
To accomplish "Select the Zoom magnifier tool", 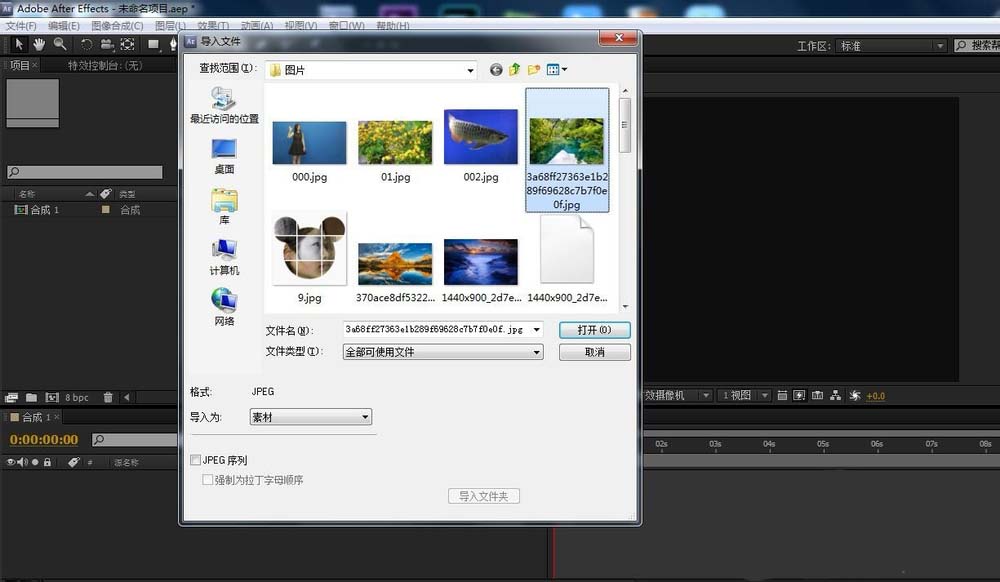I will coord(60,44).
